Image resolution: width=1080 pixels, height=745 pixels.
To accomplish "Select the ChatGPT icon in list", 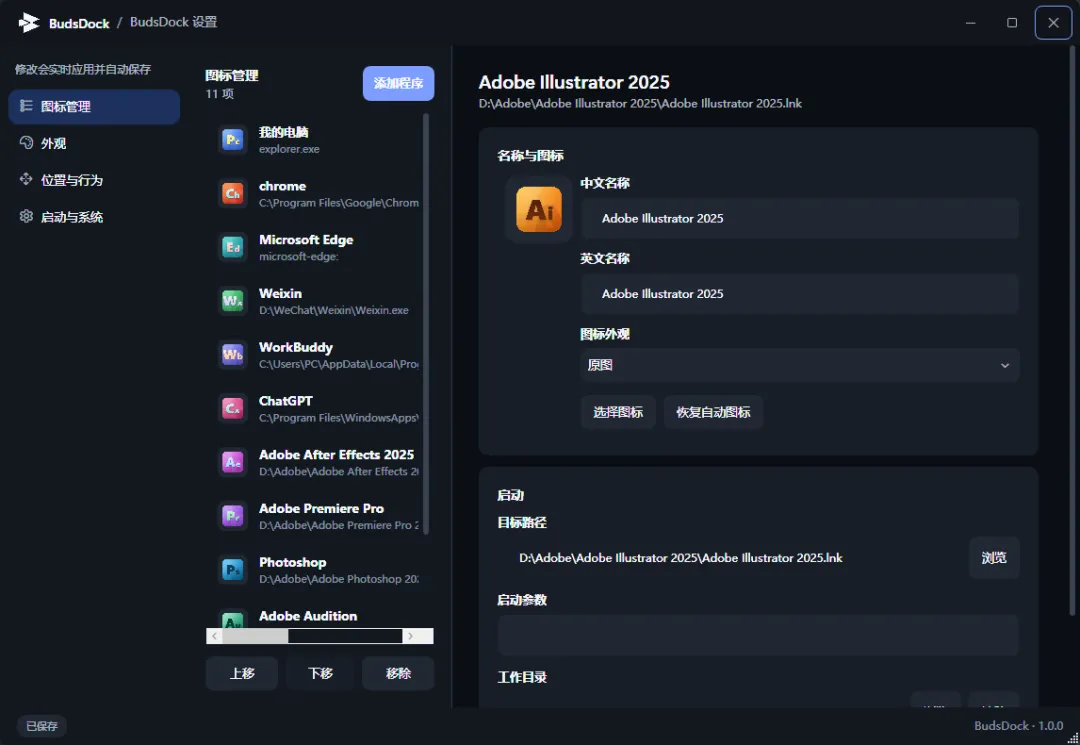I will [x=233, y=408].
